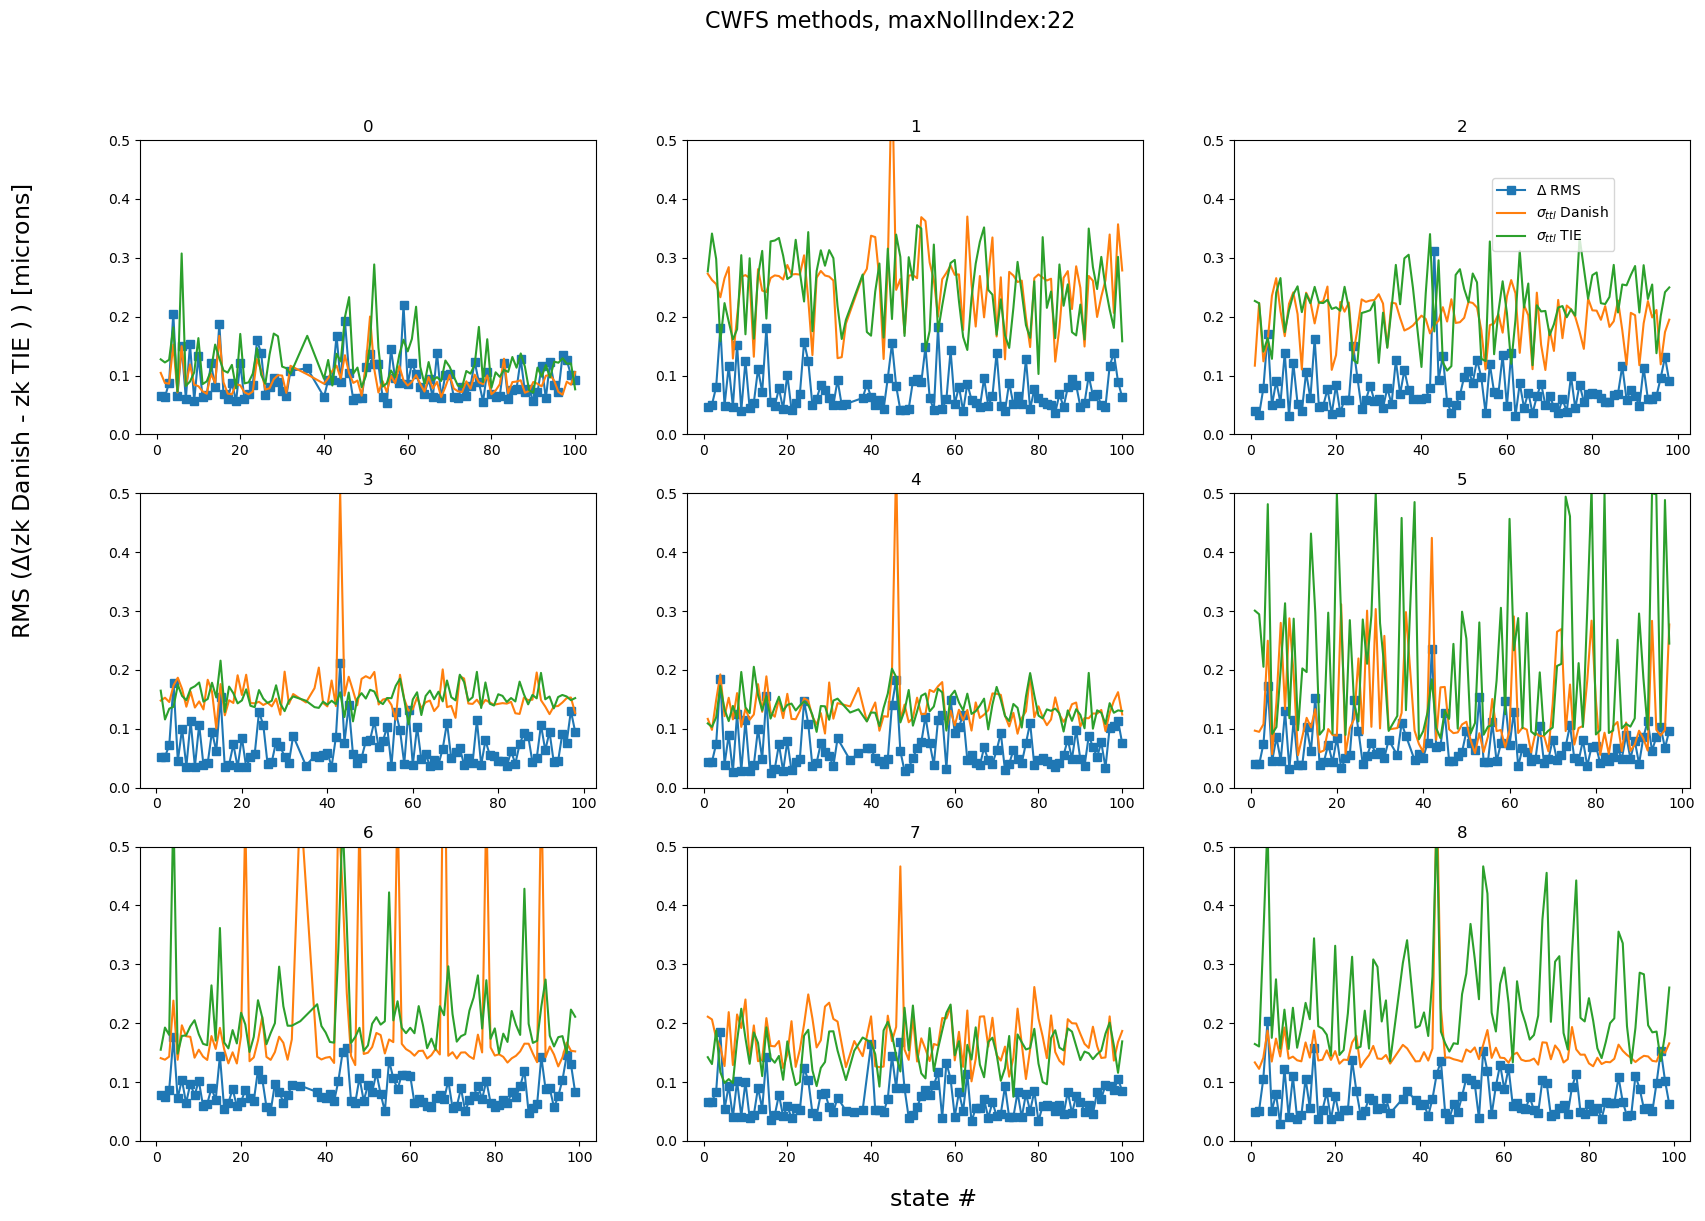Click subplot title '2'
The width and height of the screenshot is (1705, 1221).
click(1462, 127)
